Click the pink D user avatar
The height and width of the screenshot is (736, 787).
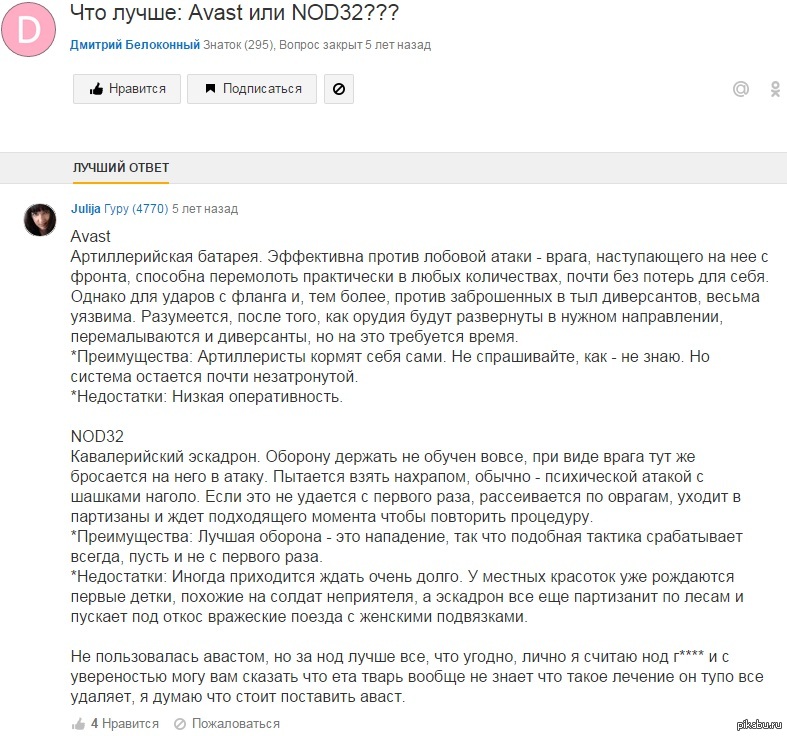(x=28, y=29)
